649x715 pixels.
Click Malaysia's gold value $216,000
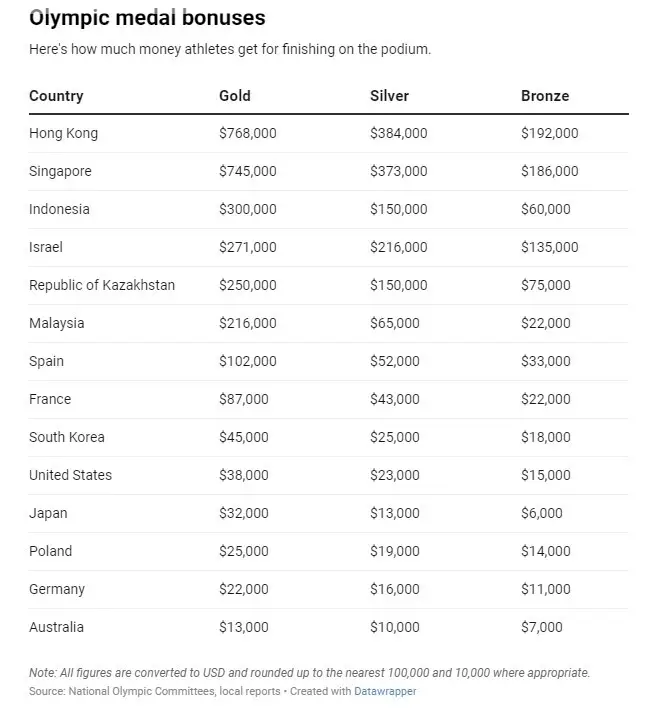pyautogui.click(x=248, y=323)
